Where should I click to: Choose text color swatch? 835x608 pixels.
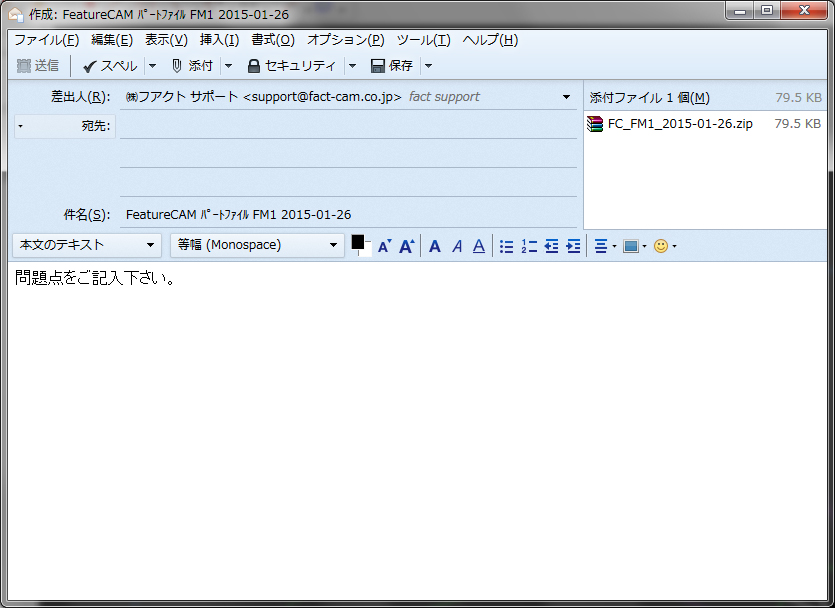coord(357,242)
